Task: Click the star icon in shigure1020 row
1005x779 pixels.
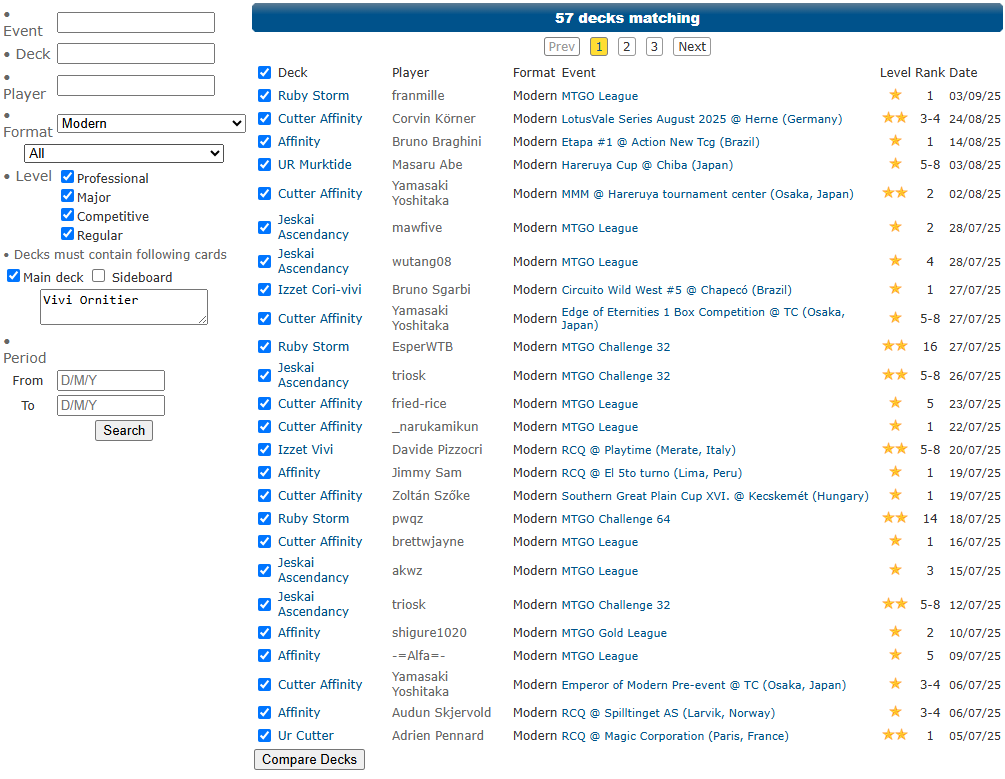Action: 895,632
